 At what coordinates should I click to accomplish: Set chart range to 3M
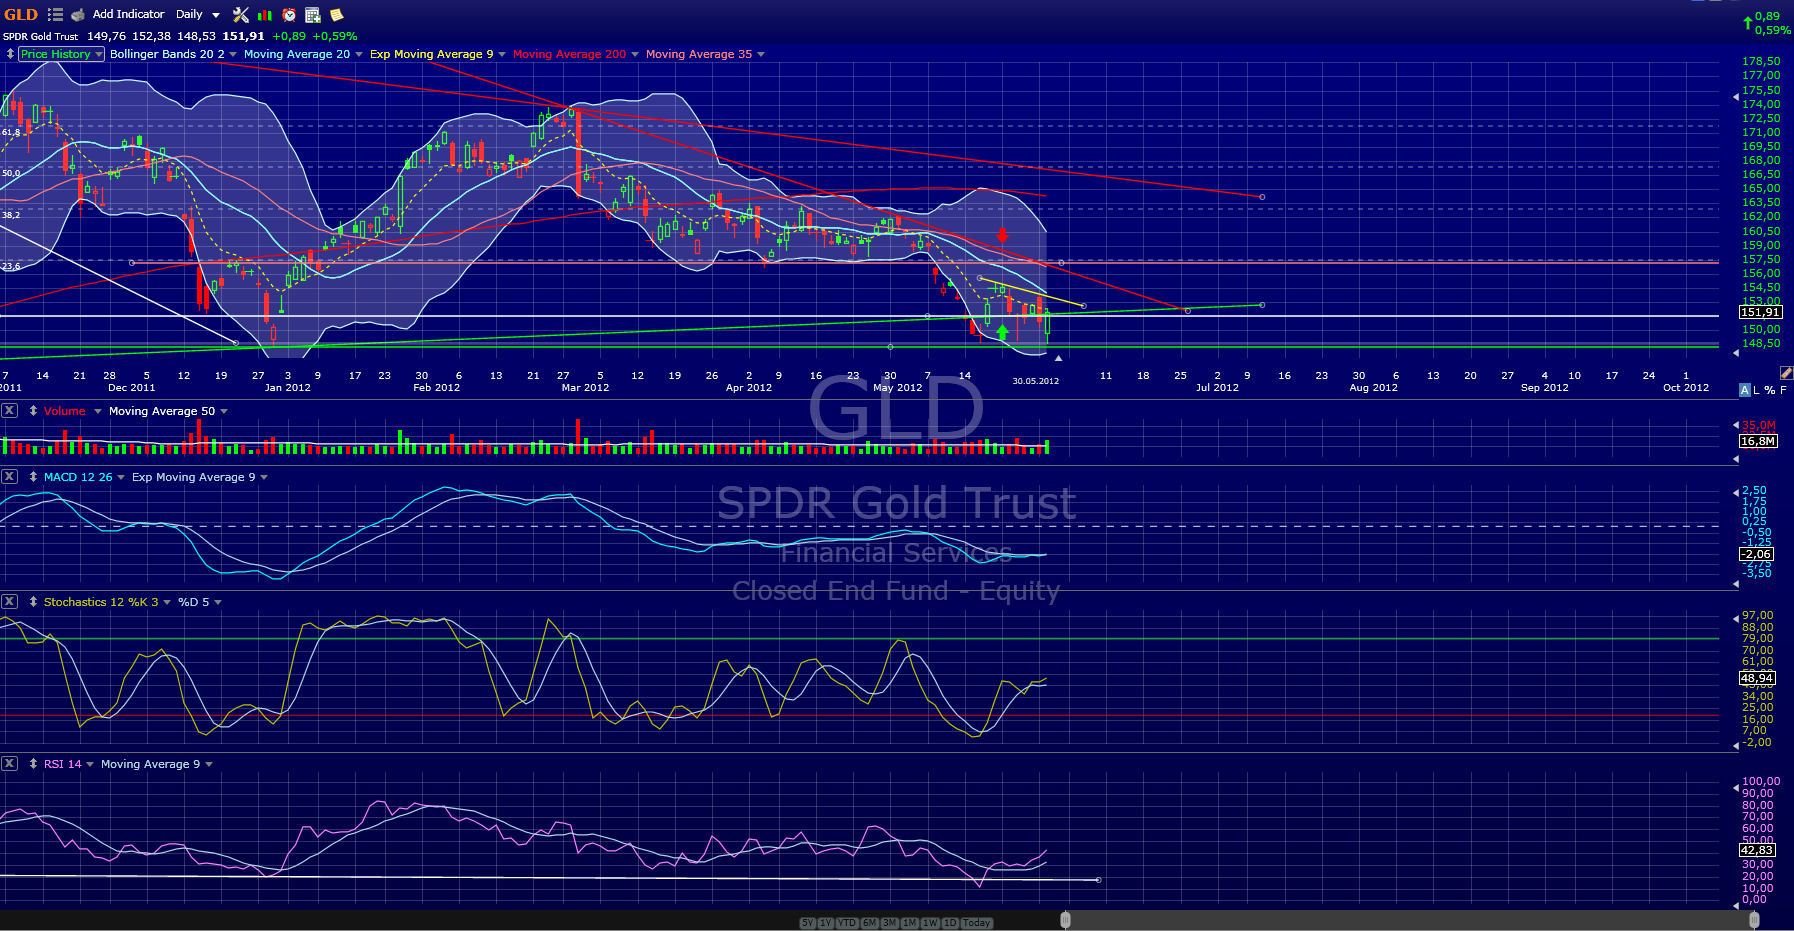coord(890,923)
